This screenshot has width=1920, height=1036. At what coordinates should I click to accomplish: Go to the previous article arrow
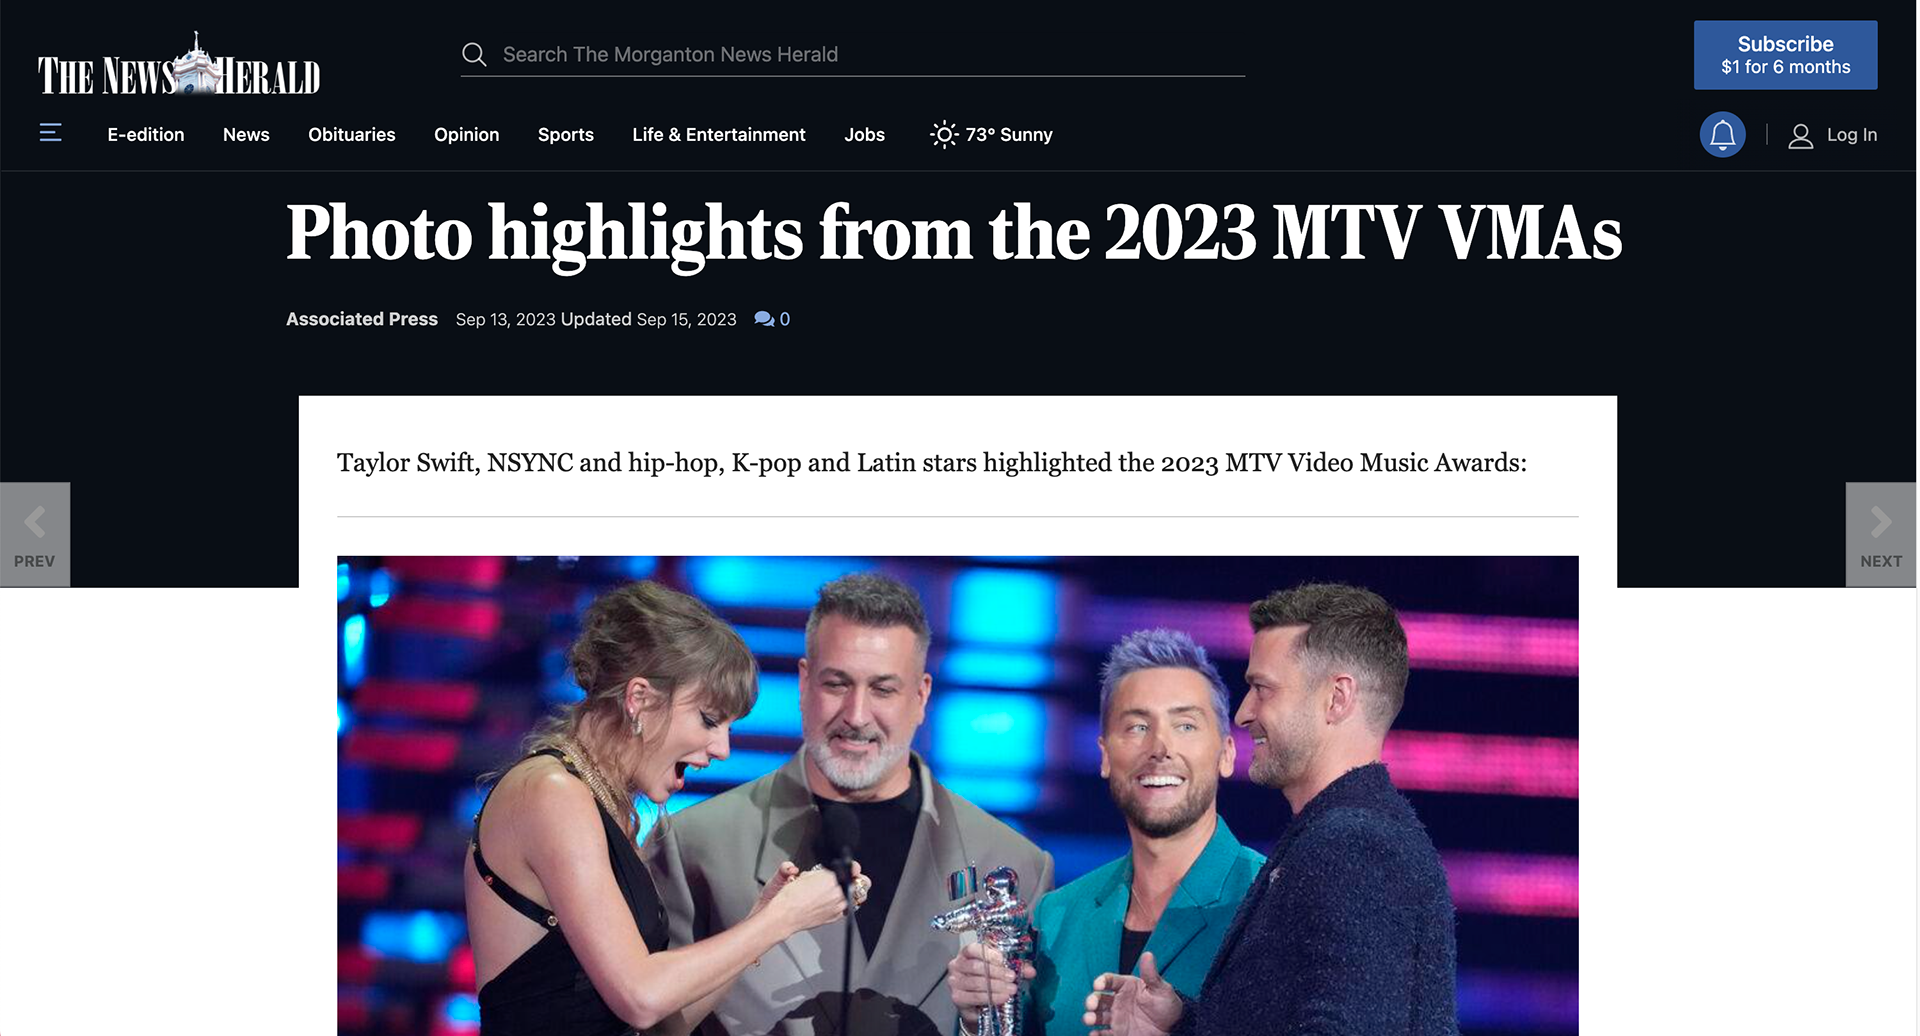coord(35,534)
